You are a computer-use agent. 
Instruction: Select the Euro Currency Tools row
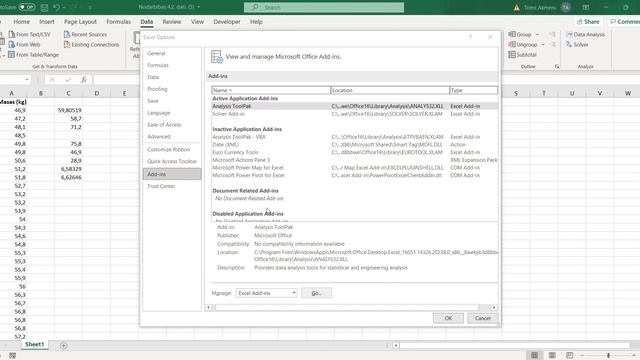[x=354, y=152]
